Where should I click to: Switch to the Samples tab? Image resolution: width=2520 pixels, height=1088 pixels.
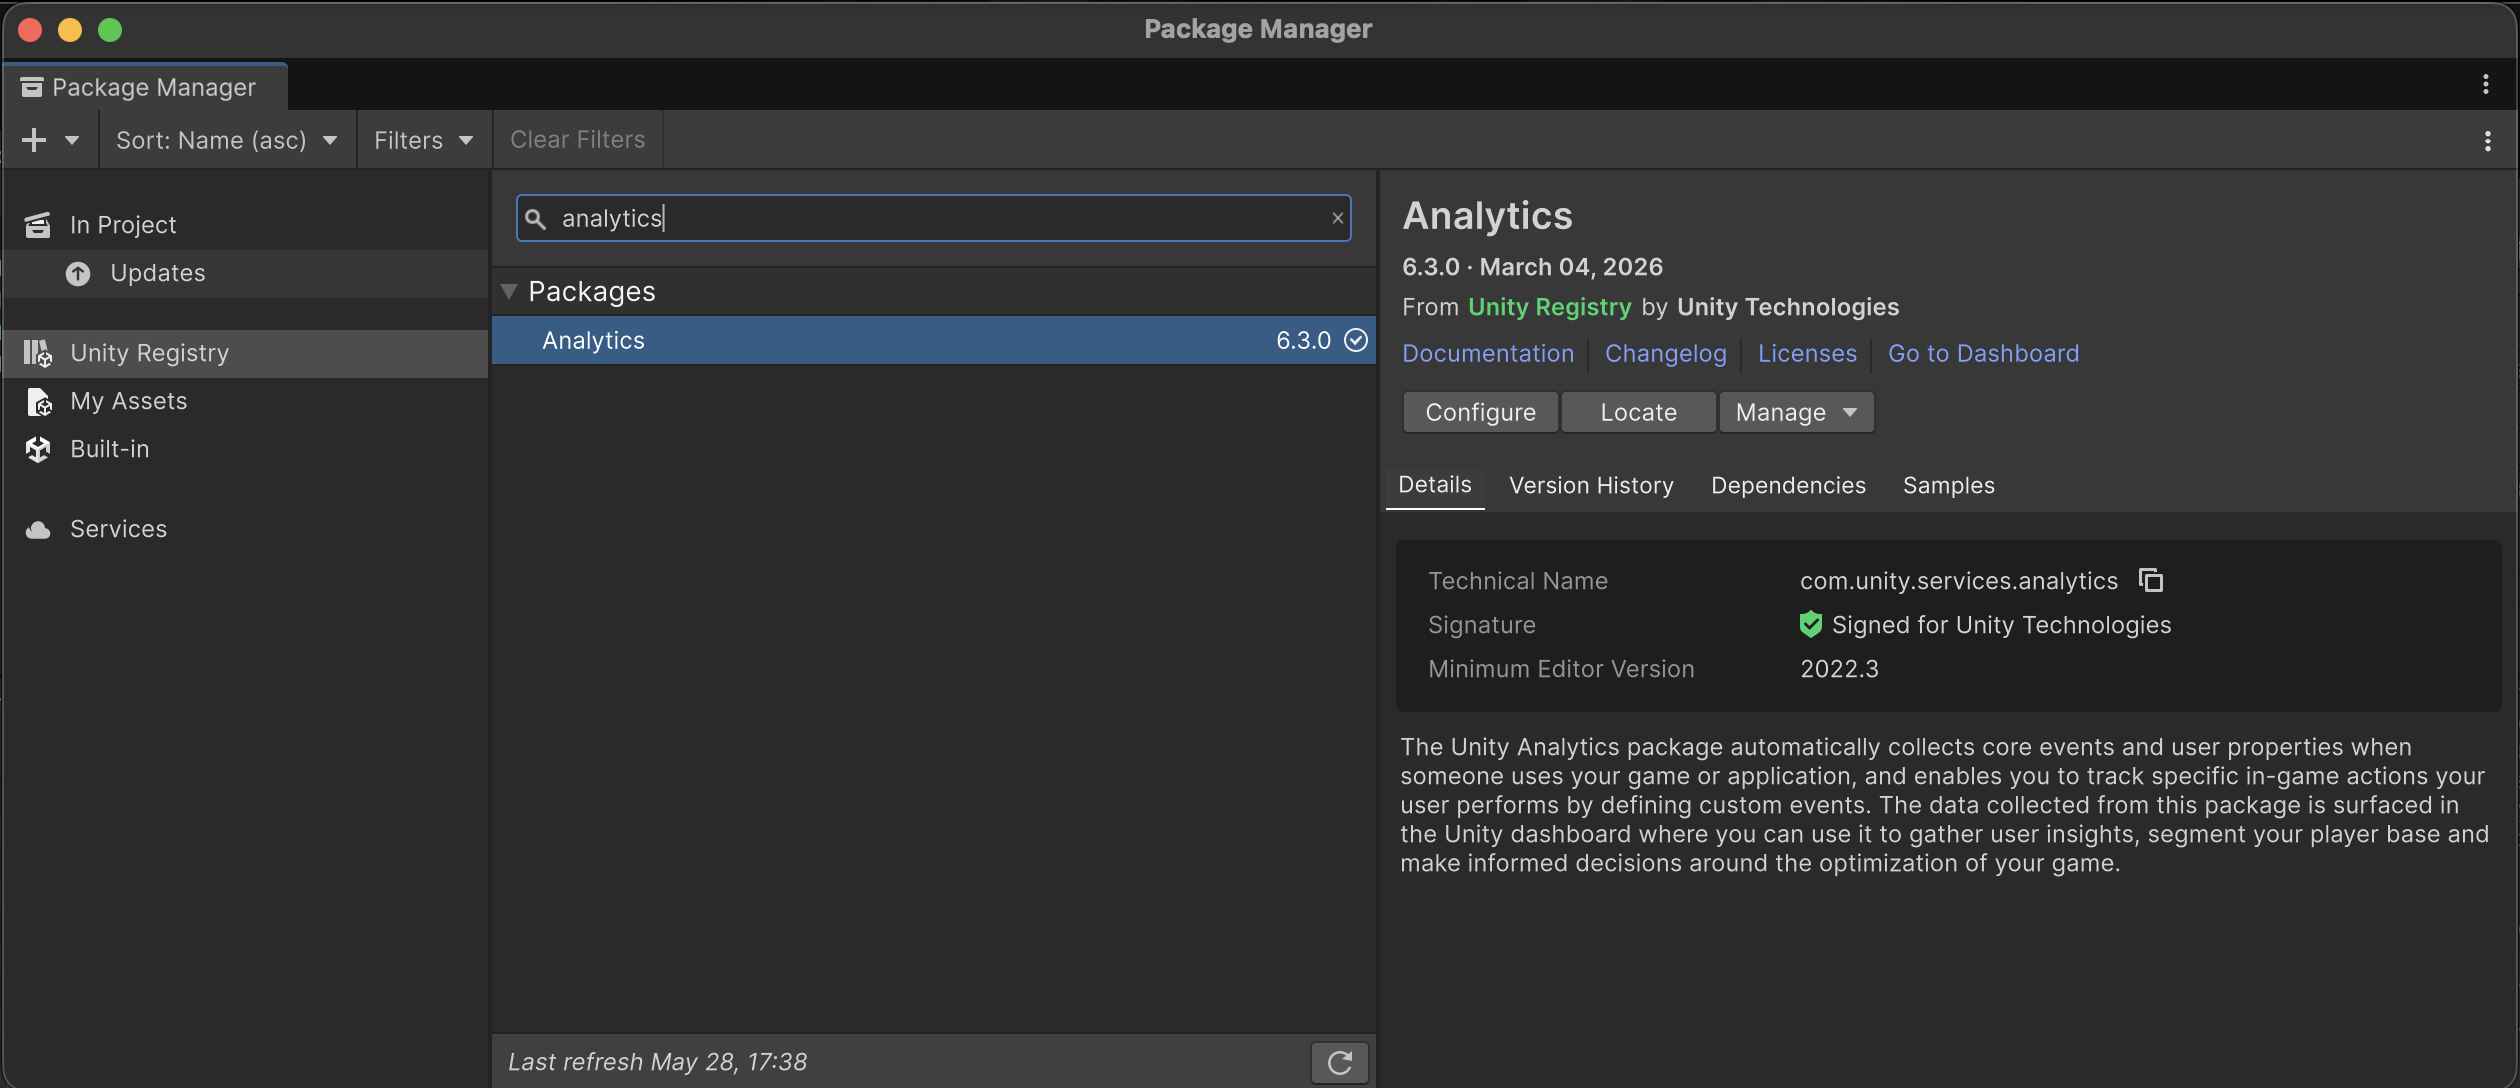click(1949, 486)
